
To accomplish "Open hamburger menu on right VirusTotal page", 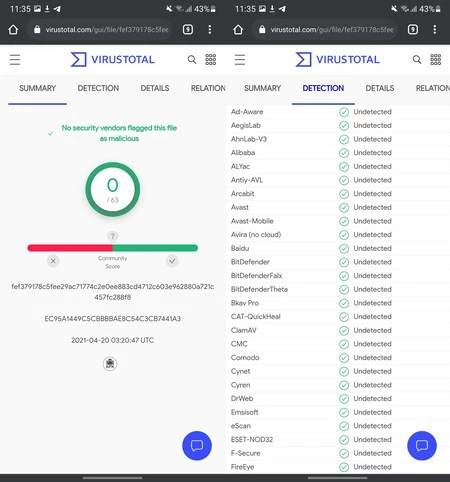I will 240,60.
